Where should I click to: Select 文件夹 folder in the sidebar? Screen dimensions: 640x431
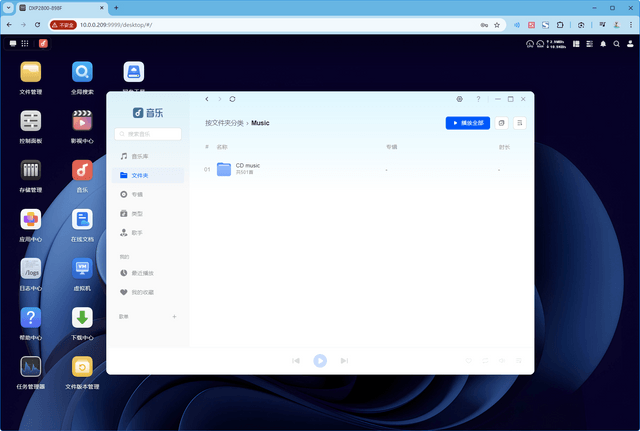[x=148, y=176]
